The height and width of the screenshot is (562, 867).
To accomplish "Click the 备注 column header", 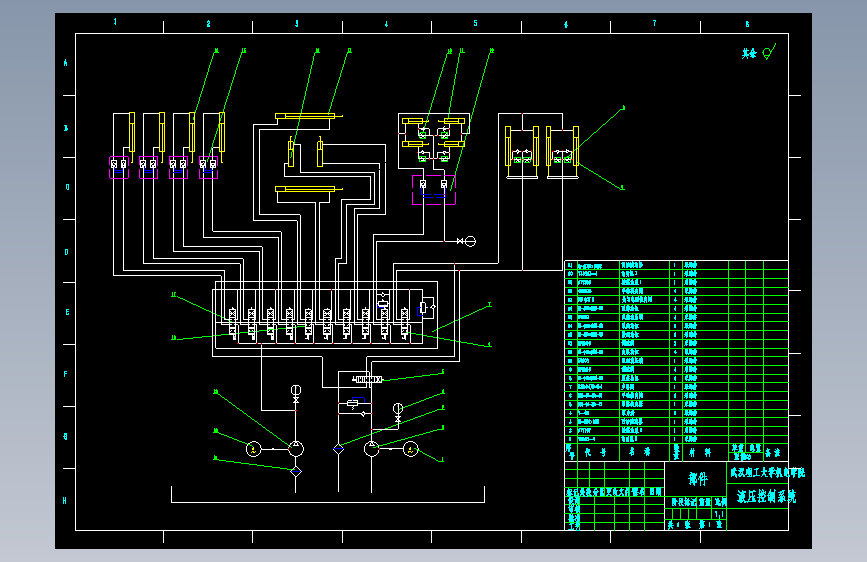I will click(x=772, y=452).
